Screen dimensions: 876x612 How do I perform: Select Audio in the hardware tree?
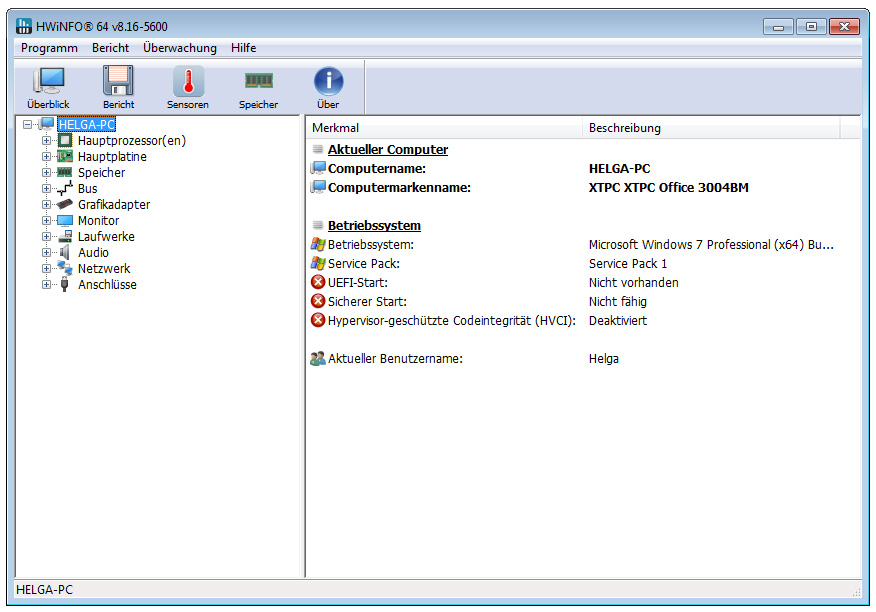[93, 253]
